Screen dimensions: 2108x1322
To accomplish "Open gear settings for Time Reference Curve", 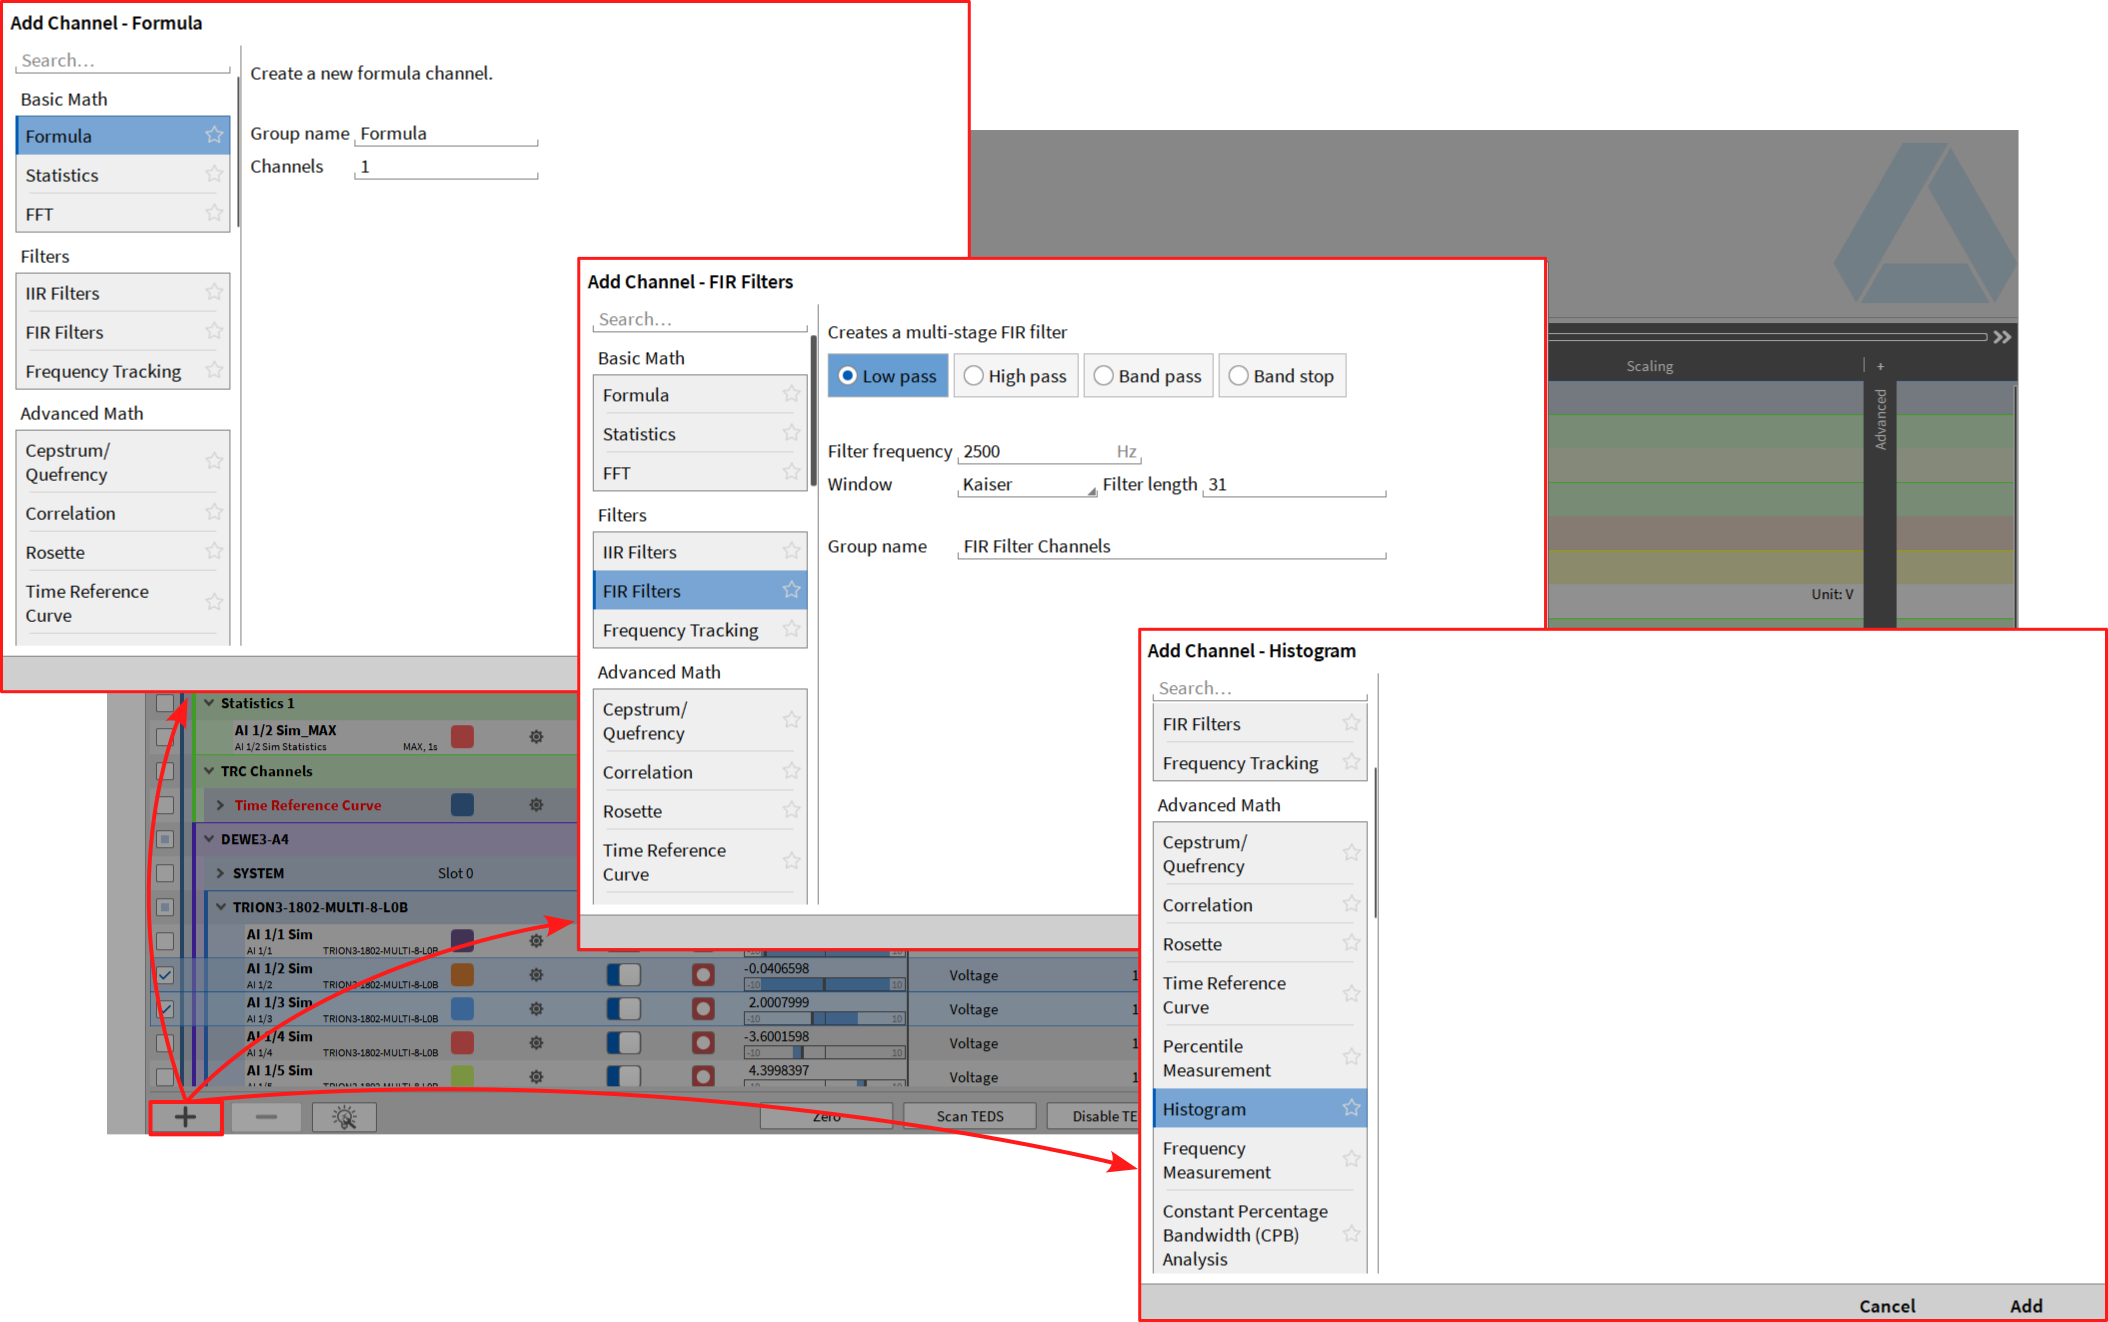I will click(536, 805).
